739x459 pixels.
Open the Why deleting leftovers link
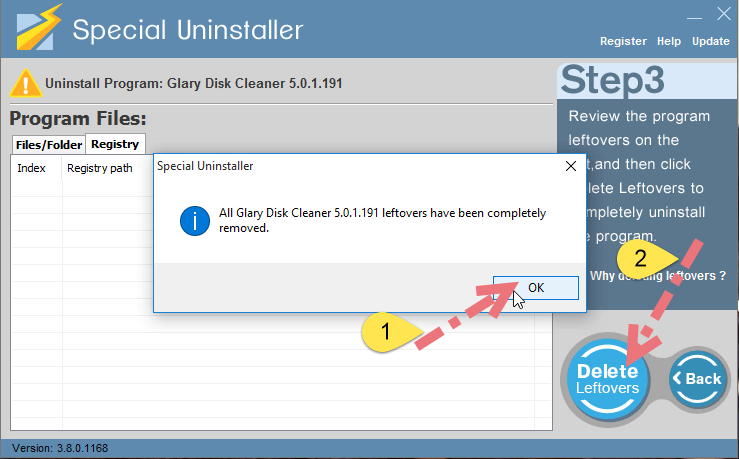point(657,276)
